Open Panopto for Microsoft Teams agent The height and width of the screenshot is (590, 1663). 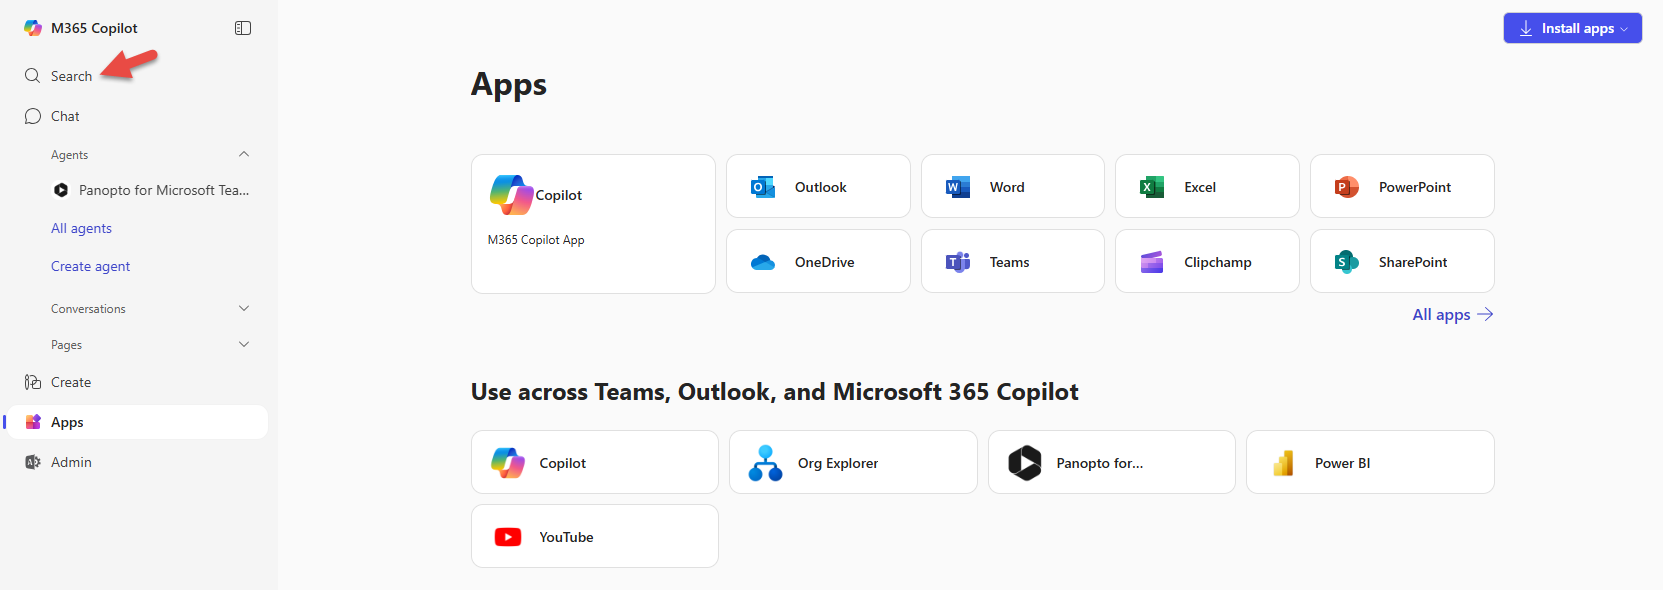click(x=164, y=190)
